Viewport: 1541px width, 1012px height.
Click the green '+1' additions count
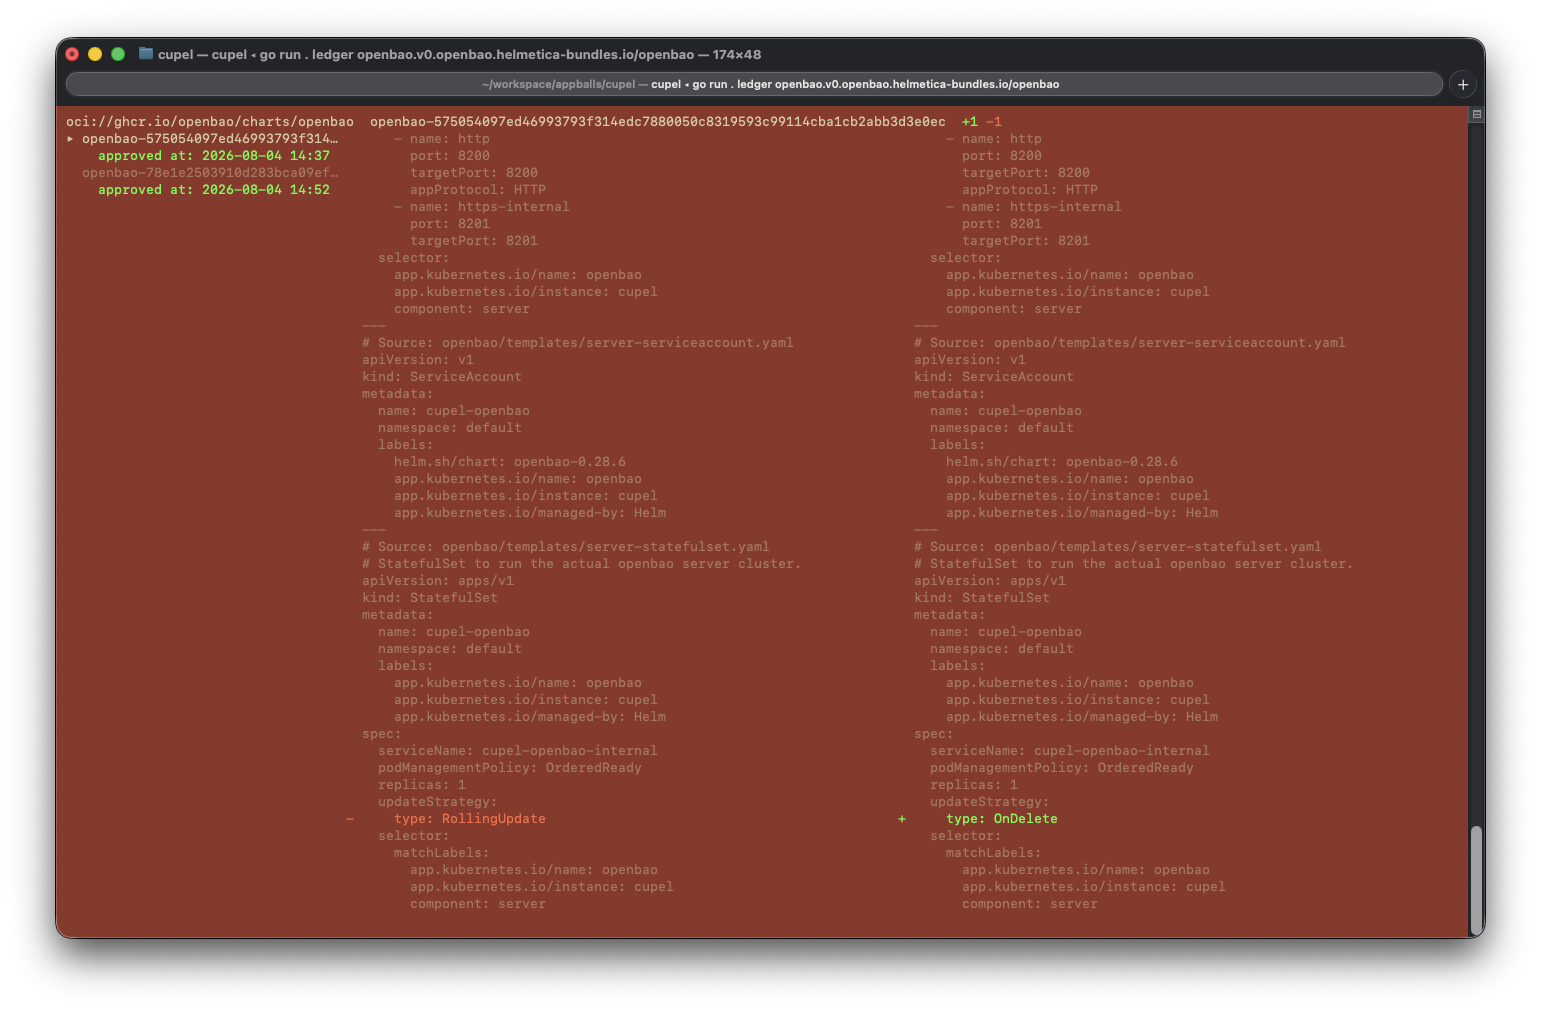pos(970,122)
